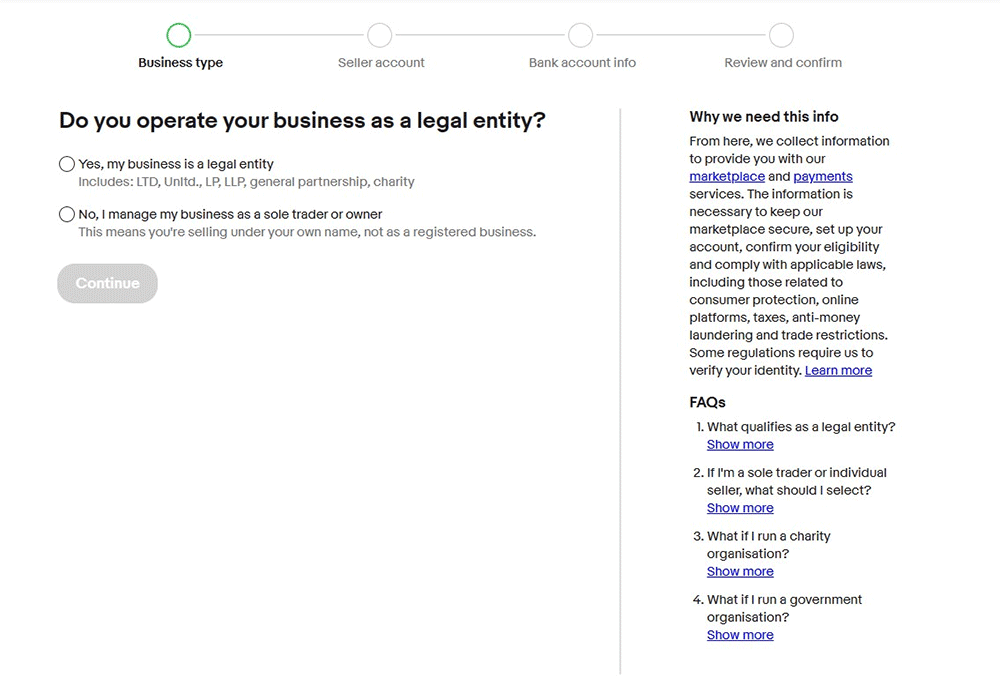Show more for government organisation FAQ

(x=740, y=635)
